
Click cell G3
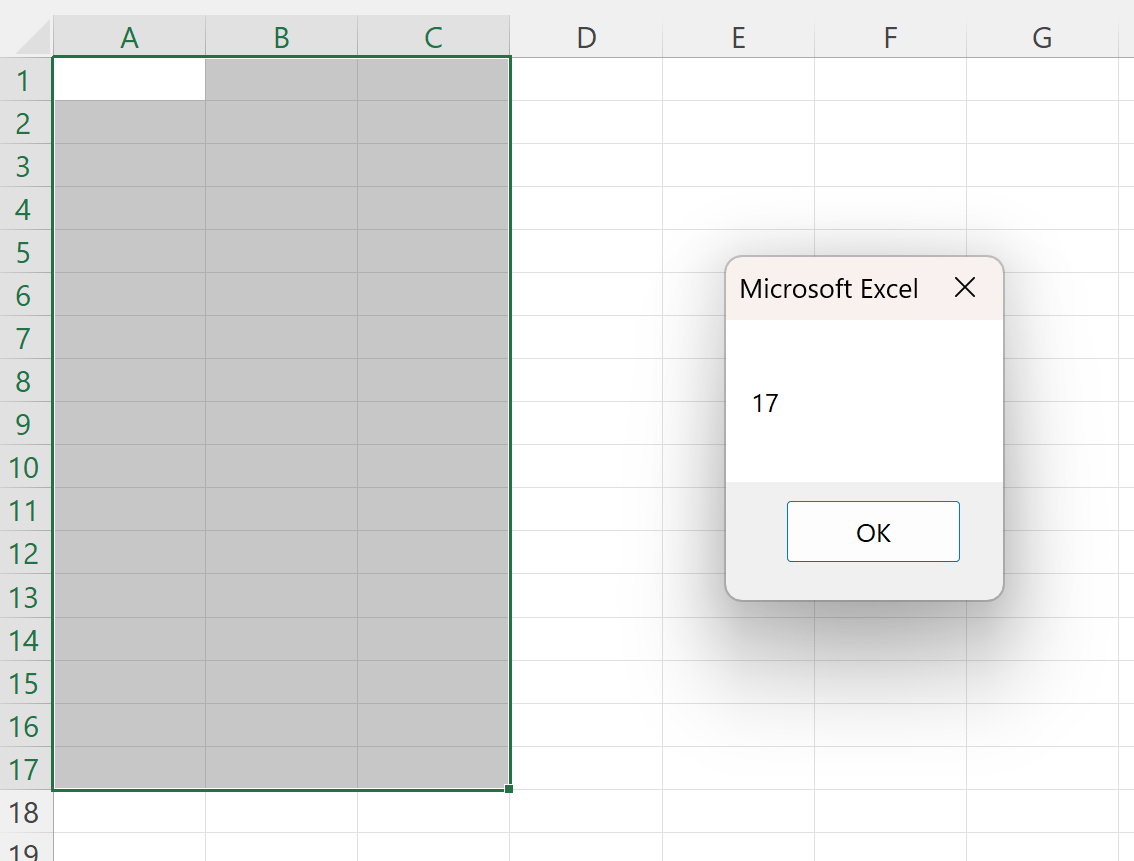pos(1042,166)
